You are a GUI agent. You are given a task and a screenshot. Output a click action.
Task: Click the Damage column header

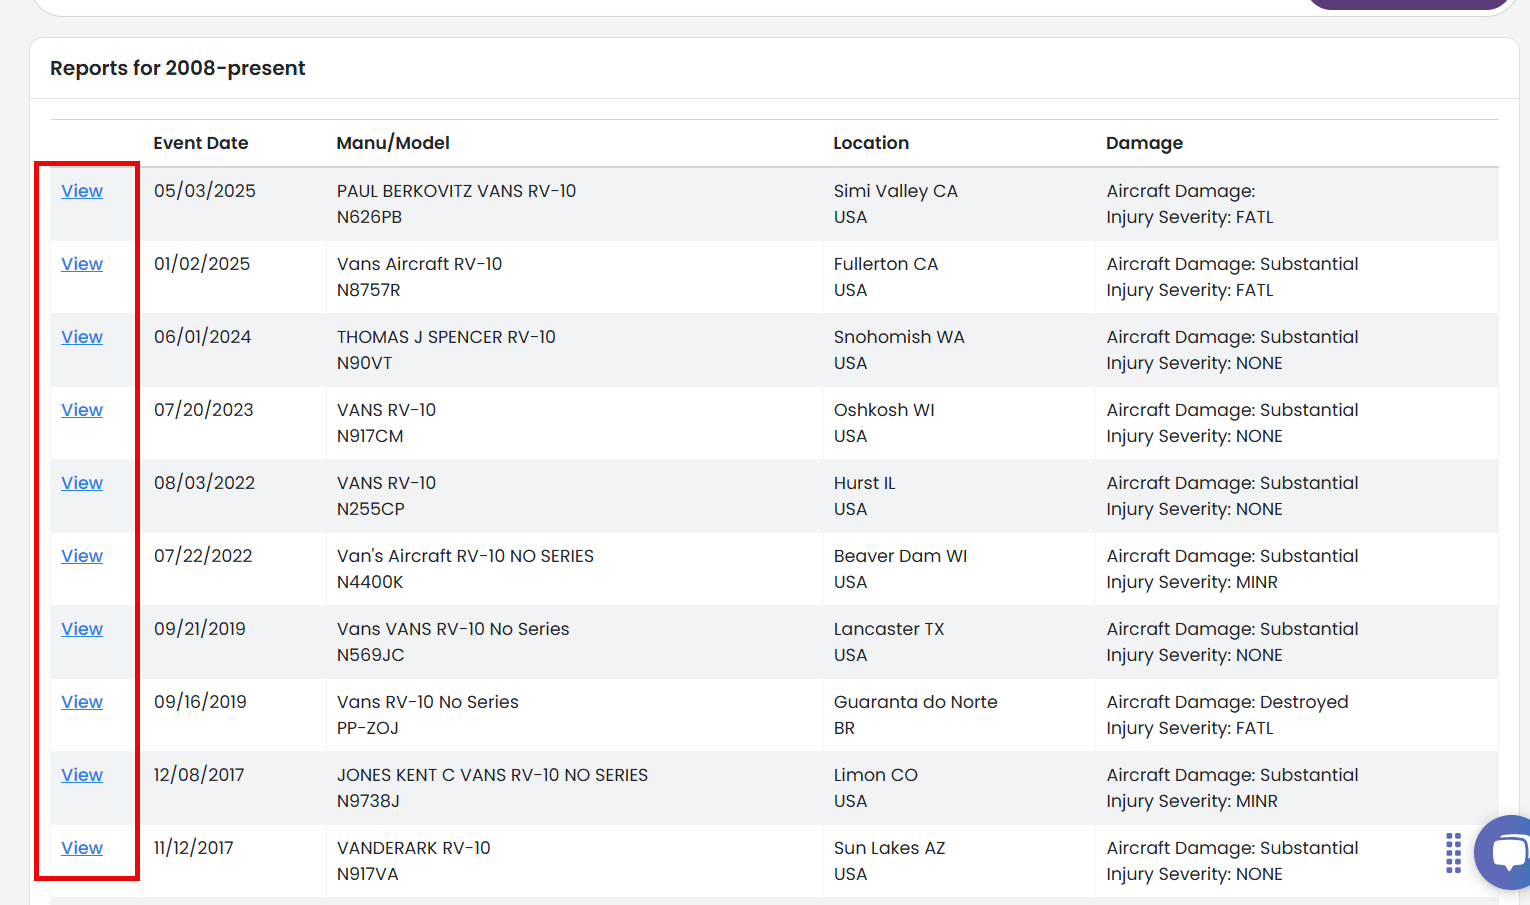tap(1144, 143)
